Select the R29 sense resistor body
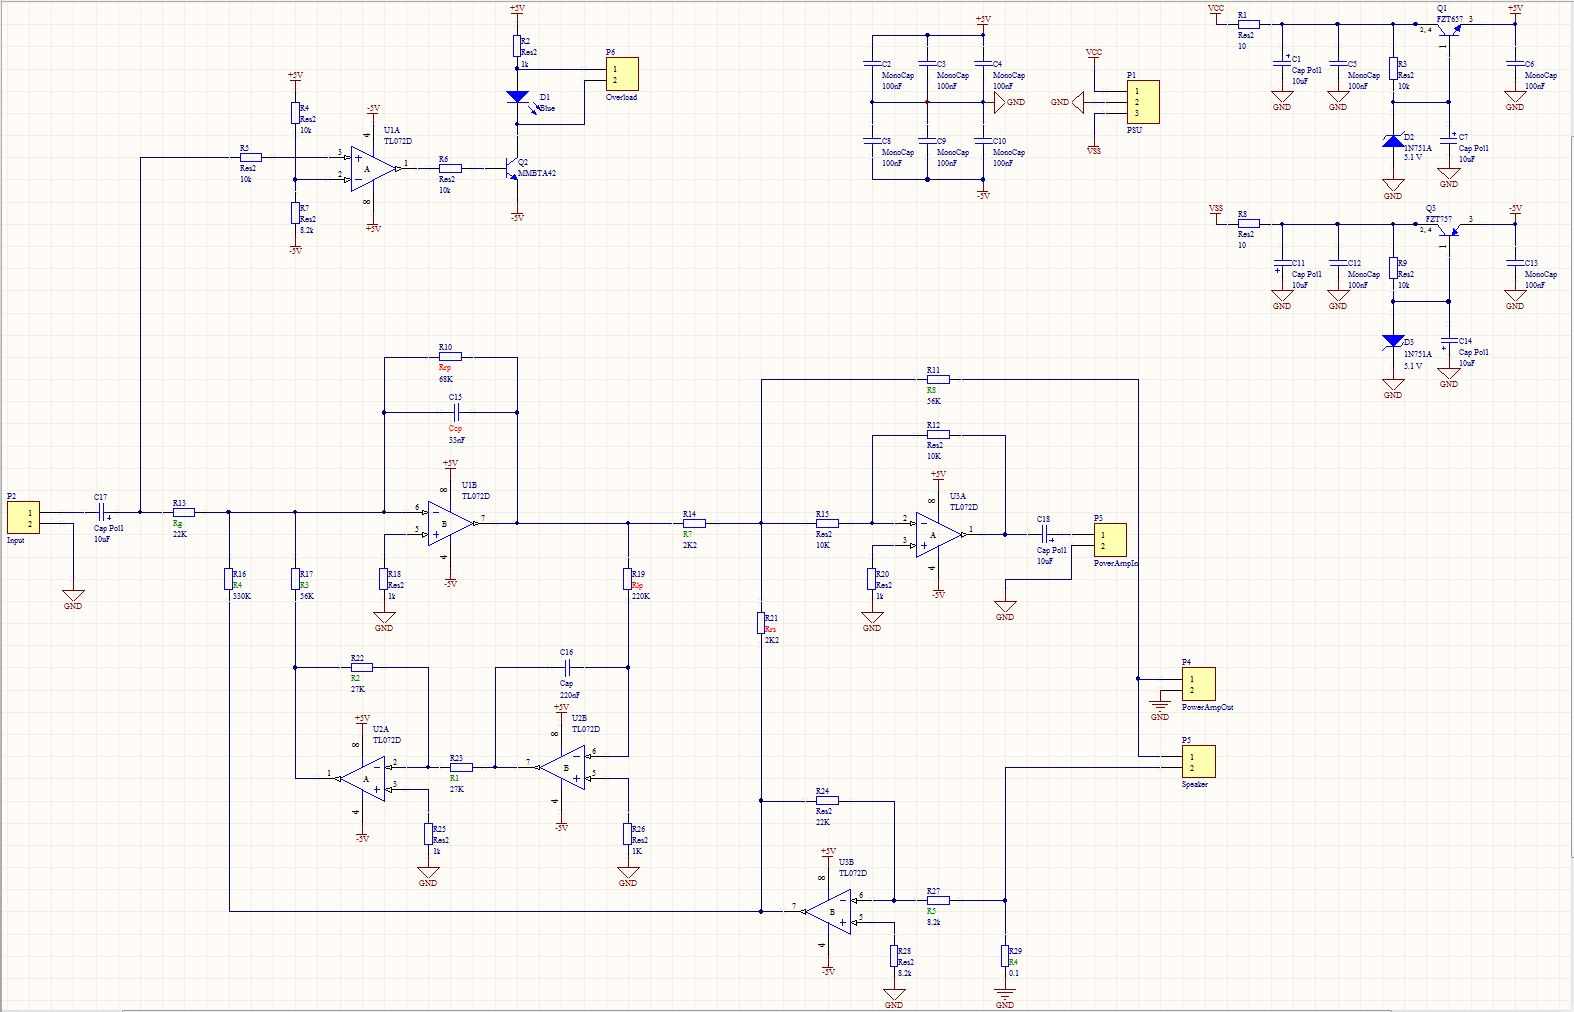 [1005, 956]
